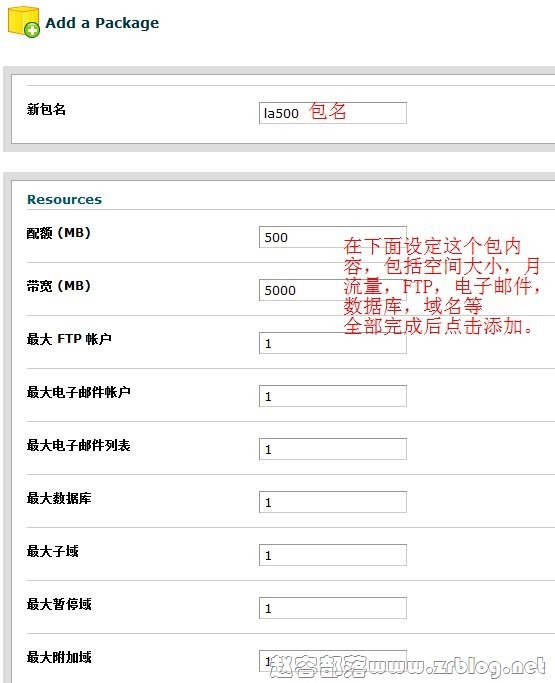Click the 带宽 (MB) bandwidth input field
555x683 pixels.
[333, 290]
